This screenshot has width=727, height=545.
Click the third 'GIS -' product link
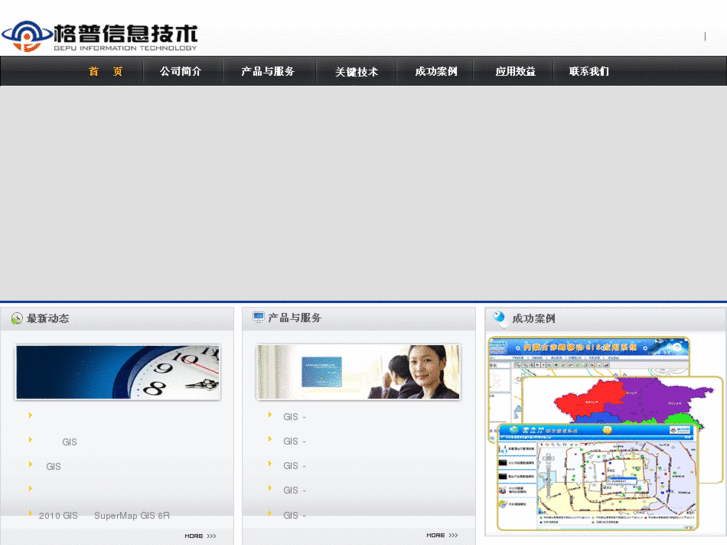[294, 466]
